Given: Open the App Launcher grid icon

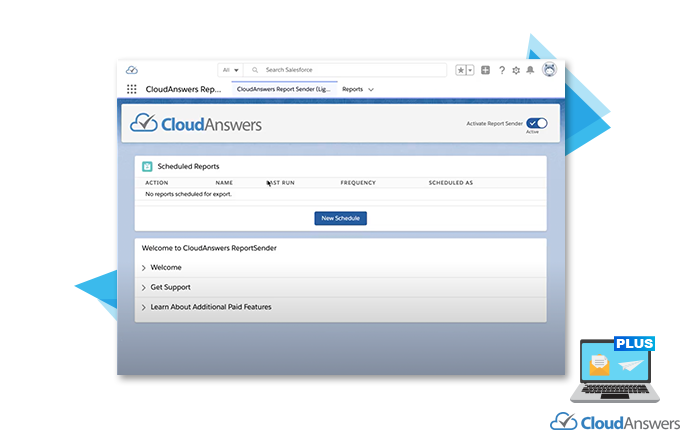Looking at the screenshot, I should click(131, 89).
